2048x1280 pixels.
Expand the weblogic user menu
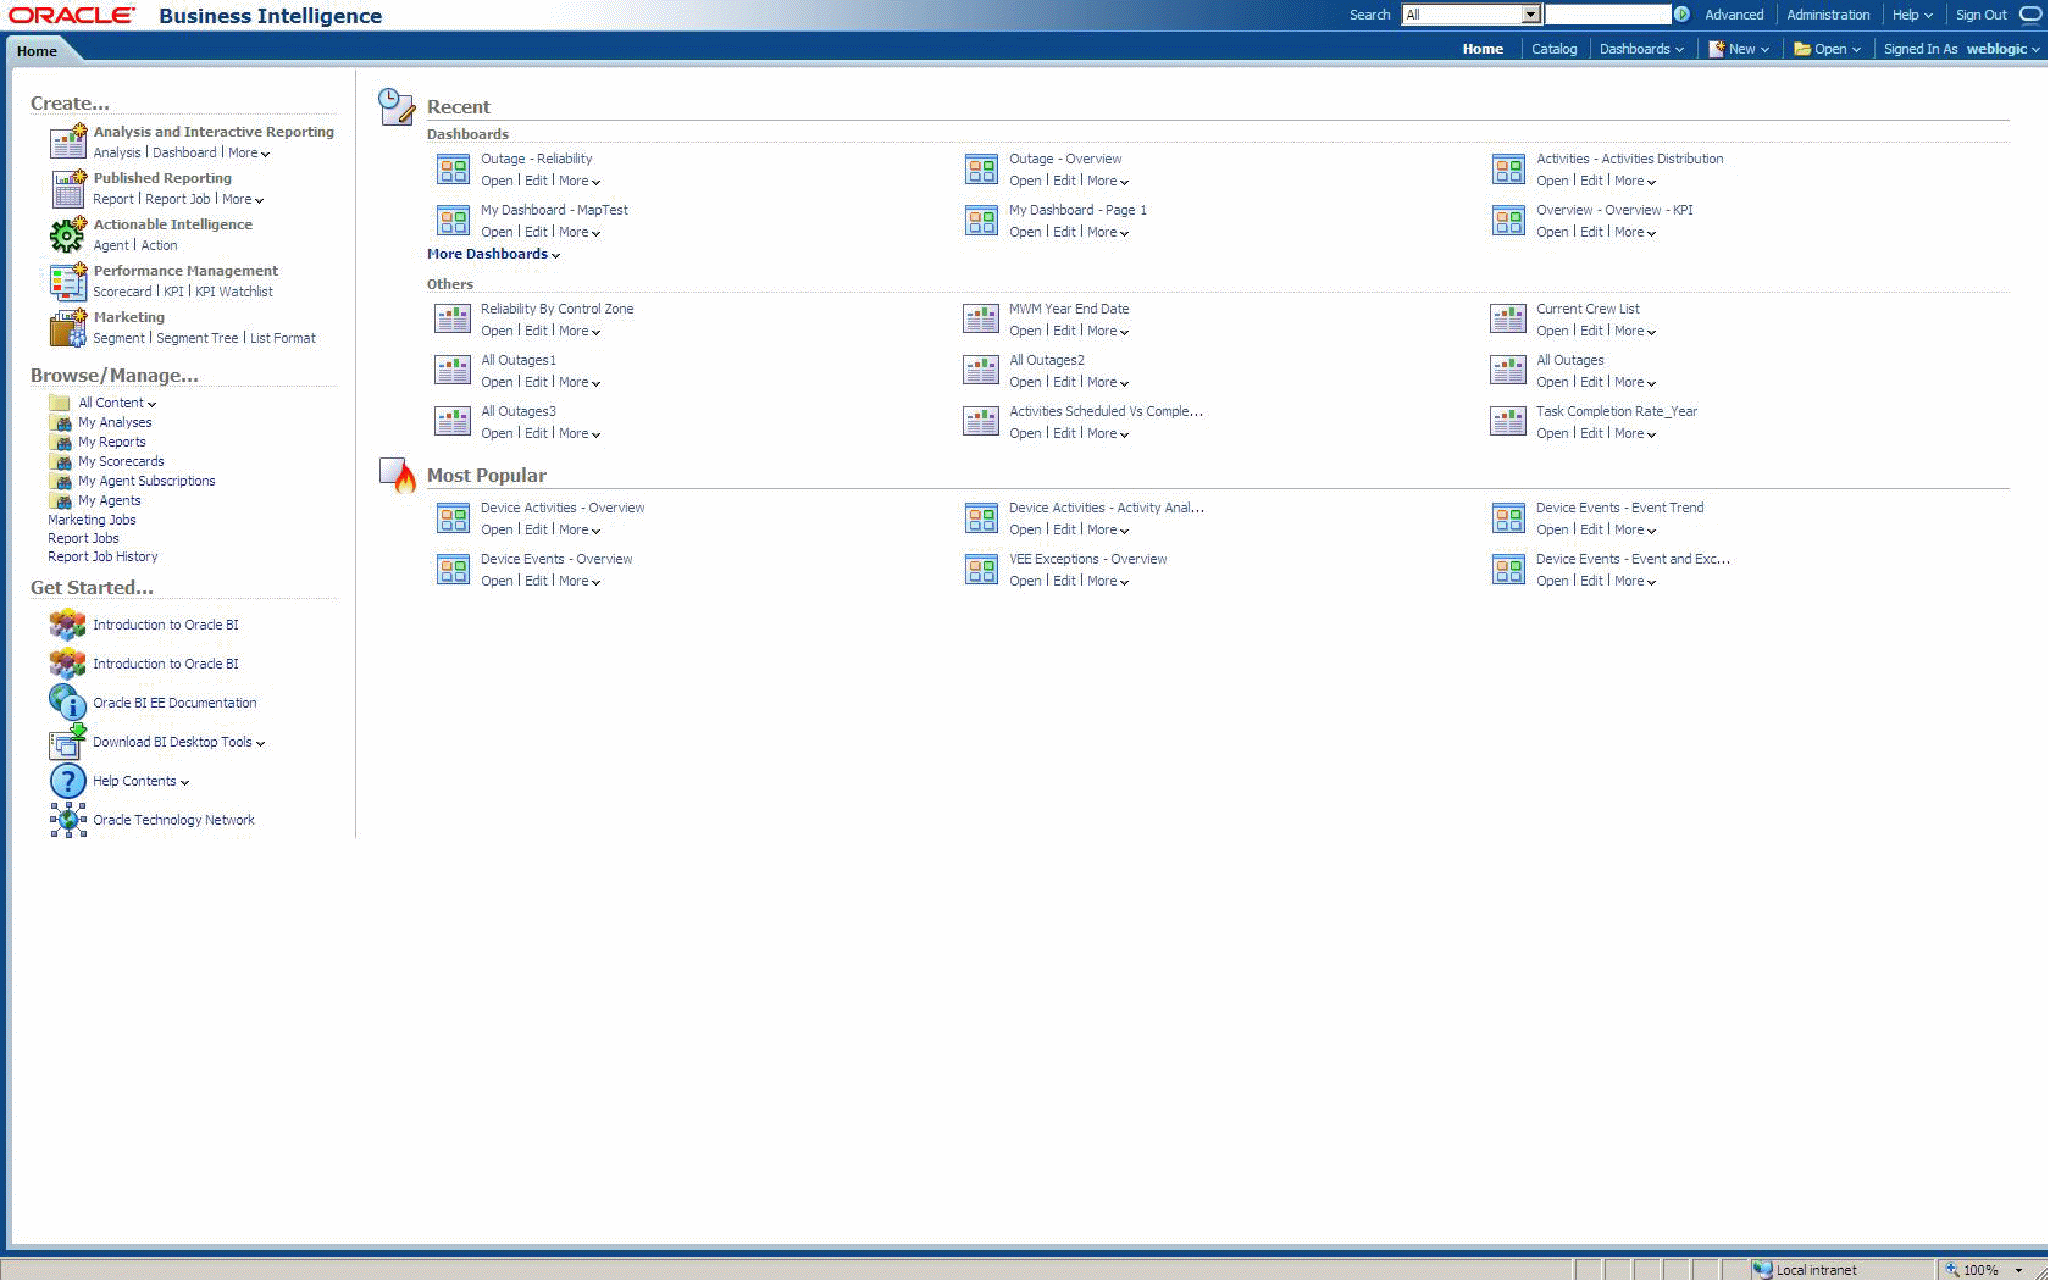pos(2003,49)
